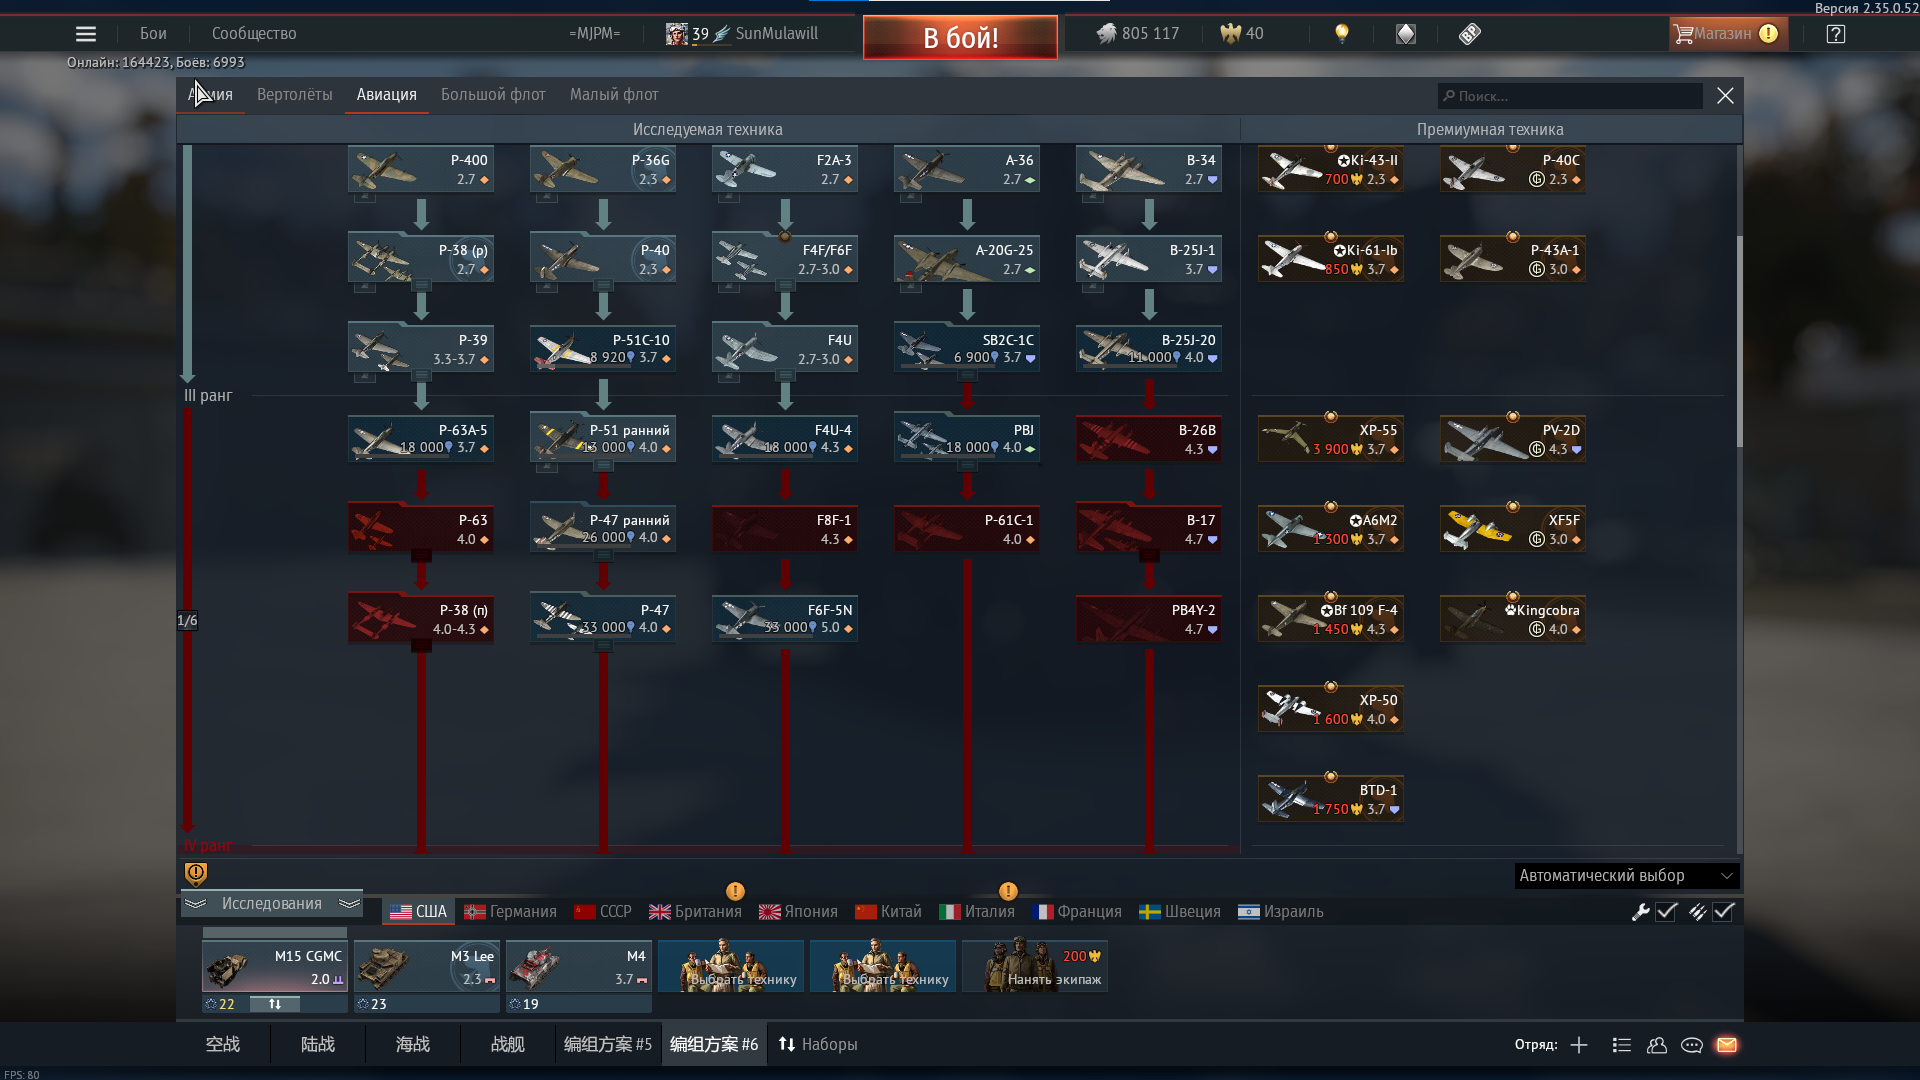Switch to the Авиация tab
The width and height of the screenshot is (1920, 1080).
coord(387,95)
